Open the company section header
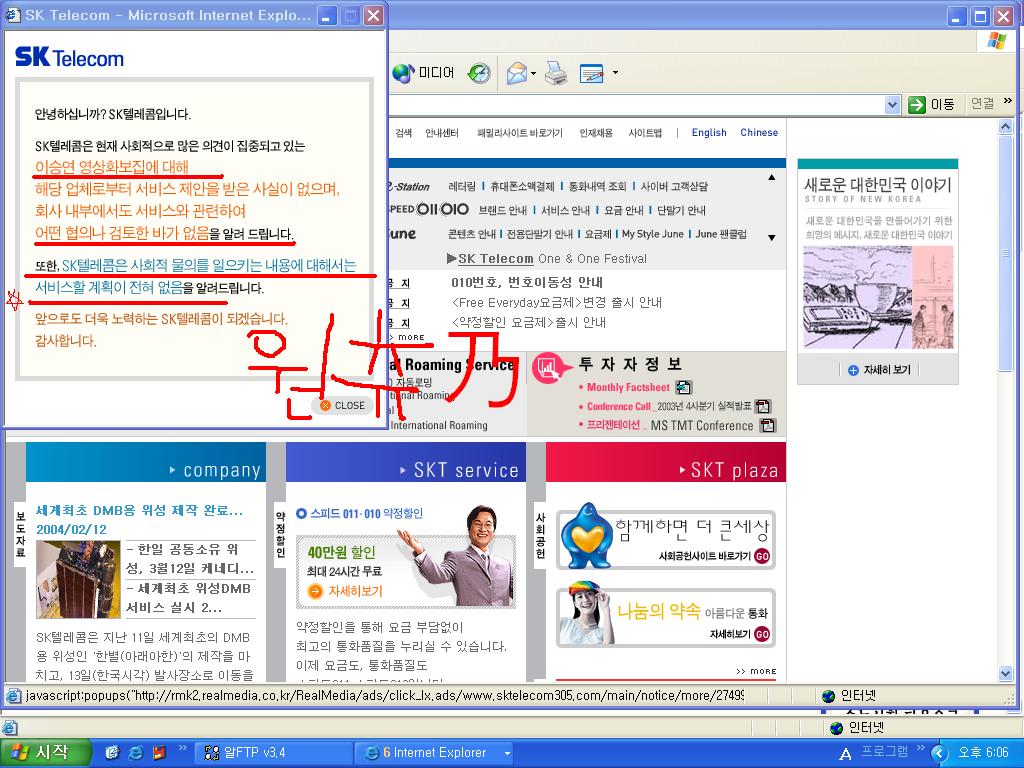1024x768 pixels. (x=146, y=462)
